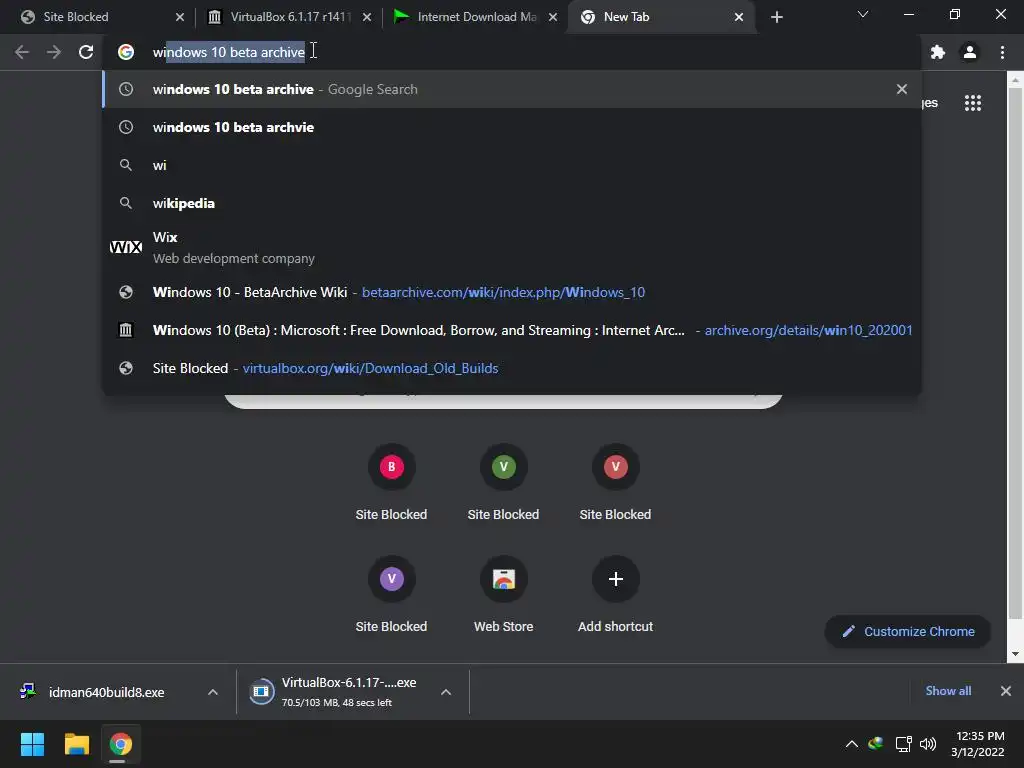
Task: Expand options for the VirtualBox-6.1.17 download
Action: (446, 692)
